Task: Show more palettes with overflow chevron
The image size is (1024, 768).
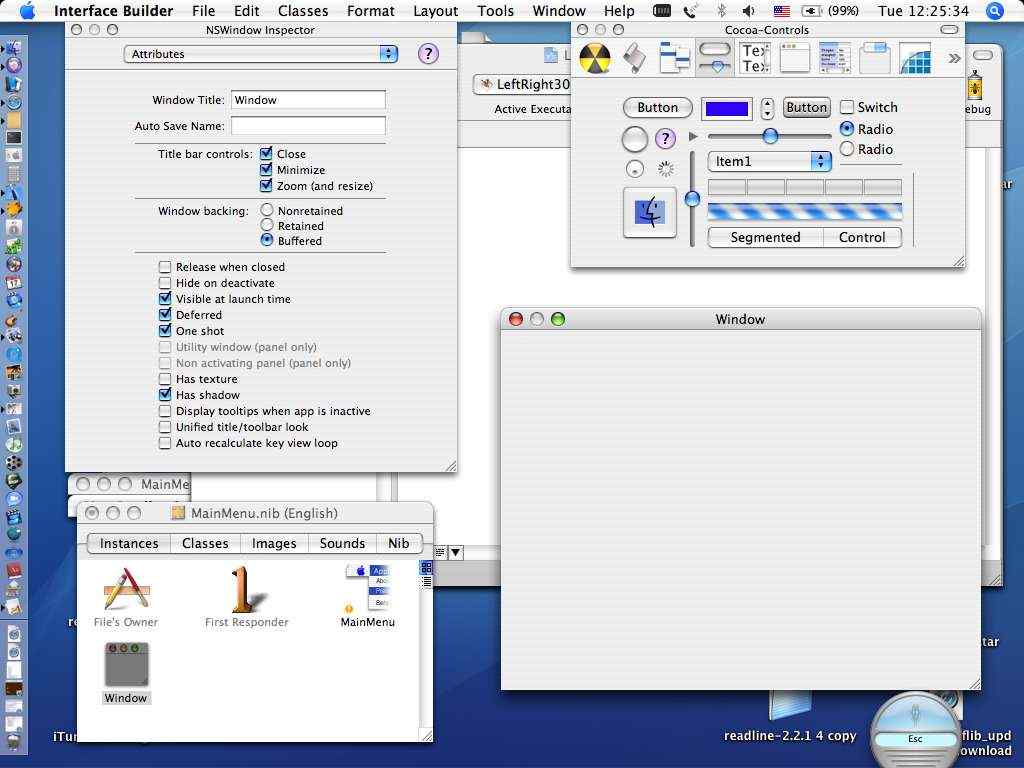Action: pyautogui.click(x=954, y=58)
